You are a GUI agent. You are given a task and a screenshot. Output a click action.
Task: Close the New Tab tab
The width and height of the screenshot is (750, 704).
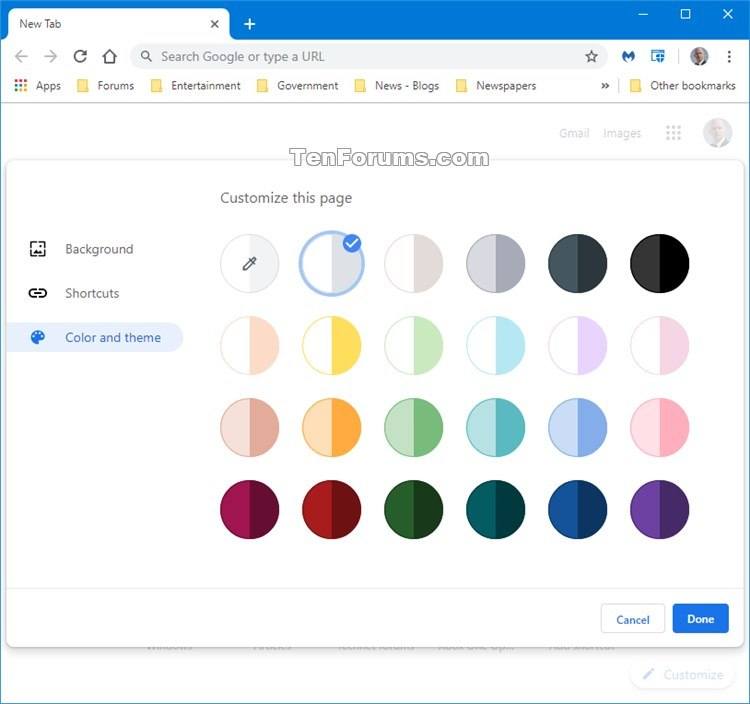click(215, 24)
